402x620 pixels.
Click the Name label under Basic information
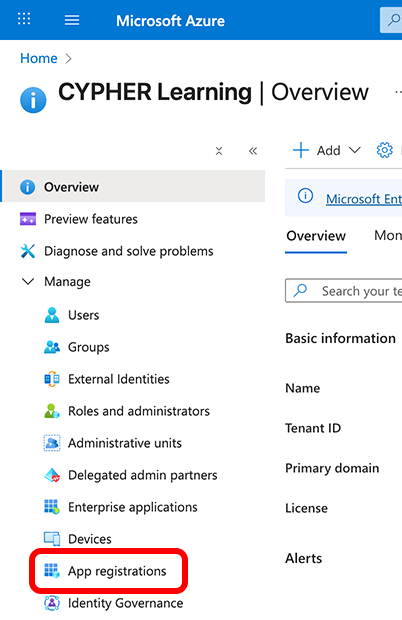[303, 388]
